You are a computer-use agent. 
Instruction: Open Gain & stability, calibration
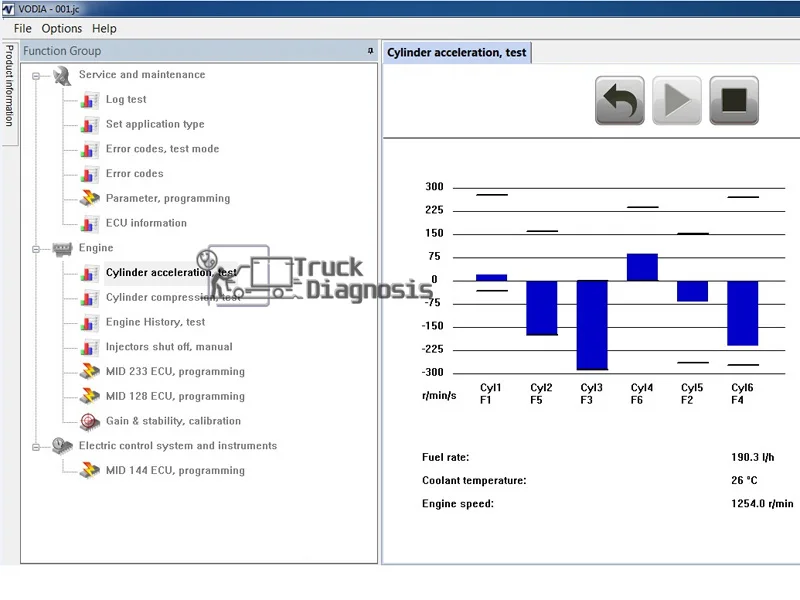click(173, 421)
